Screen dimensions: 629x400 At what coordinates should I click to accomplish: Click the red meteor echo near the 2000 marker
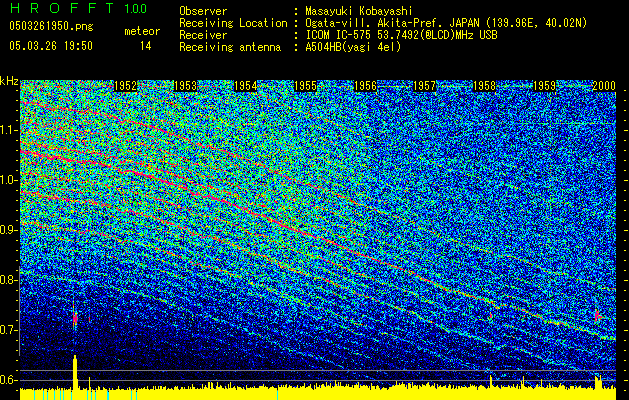coord(598,316)
